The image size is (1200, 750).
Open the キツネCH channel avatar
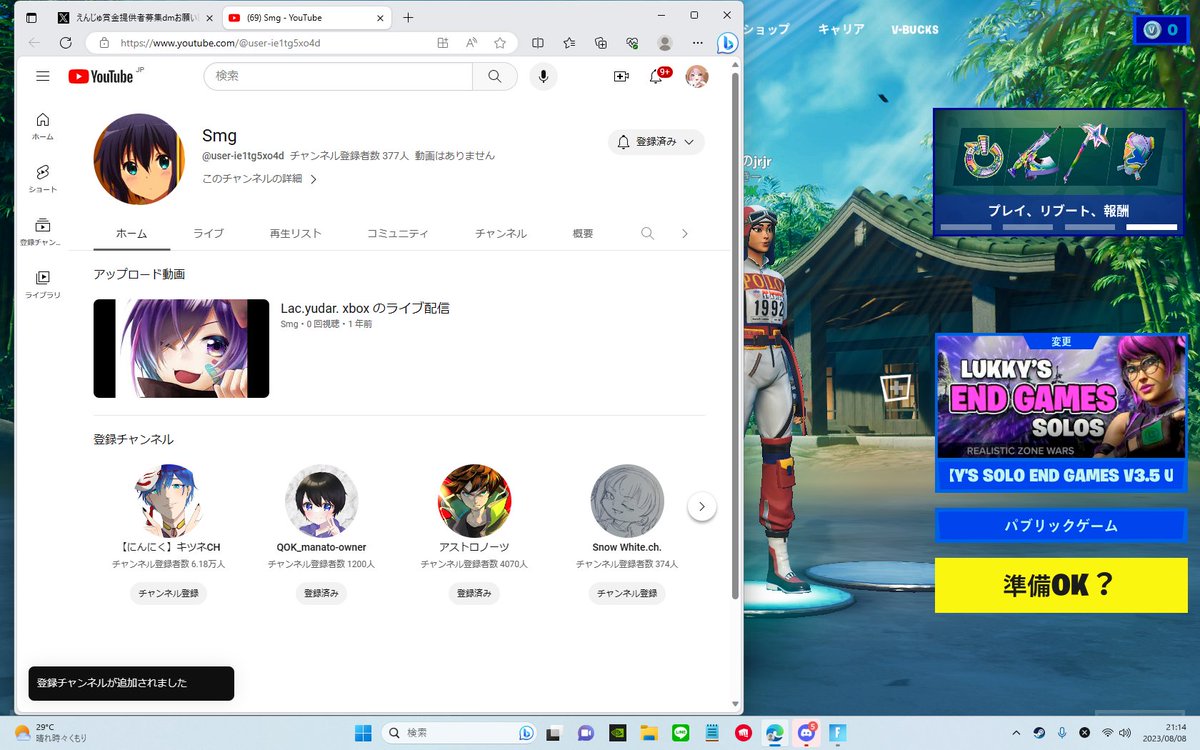168,501
